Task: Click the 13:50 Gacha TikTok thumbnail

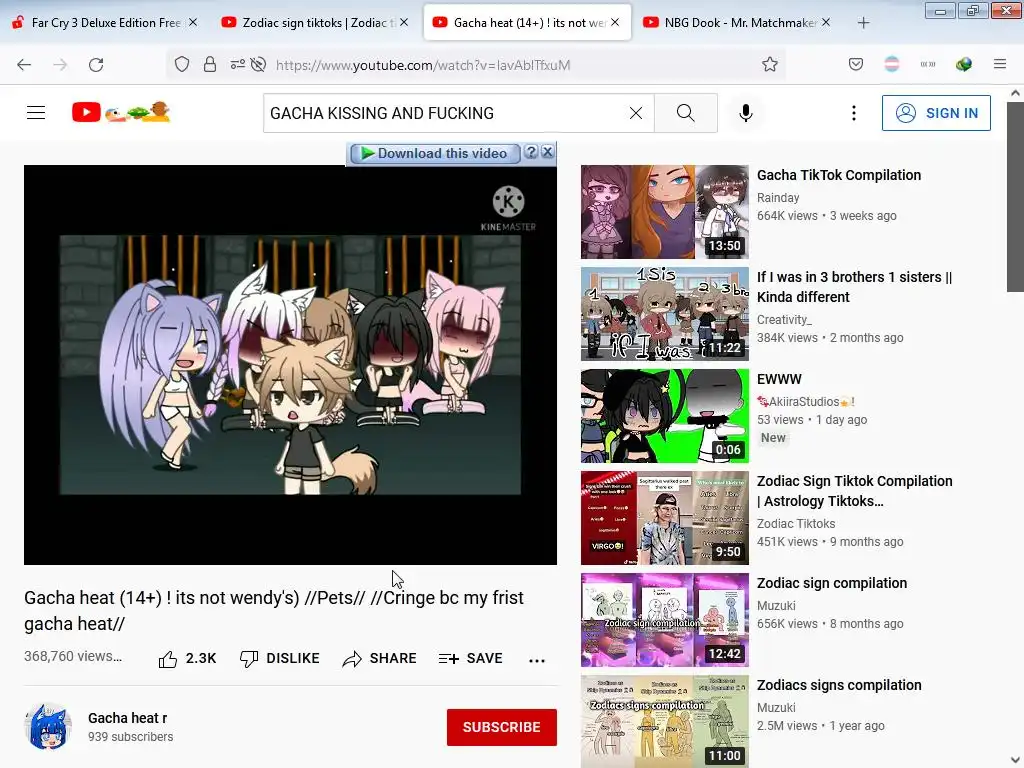Action: click(x=665, y=212)
